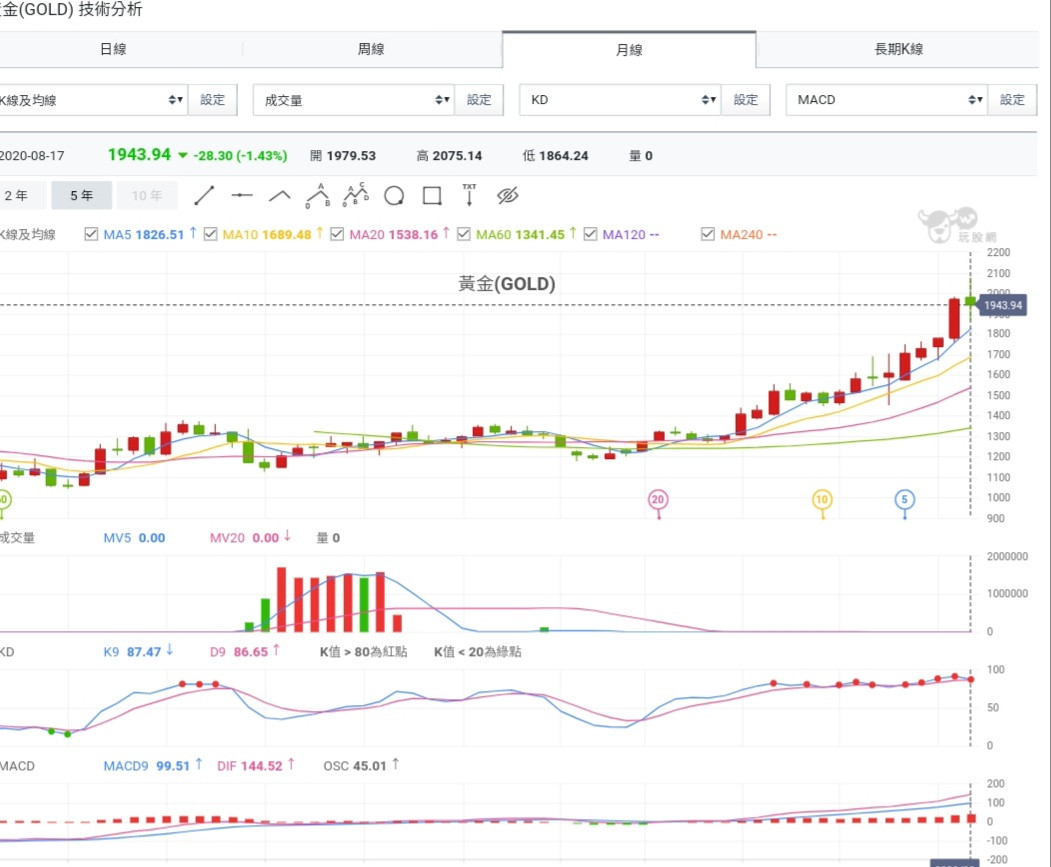The image size is (1051, 867).
Task: Select the horizontal line drawing tool
Action: click(x=242, y=196)
